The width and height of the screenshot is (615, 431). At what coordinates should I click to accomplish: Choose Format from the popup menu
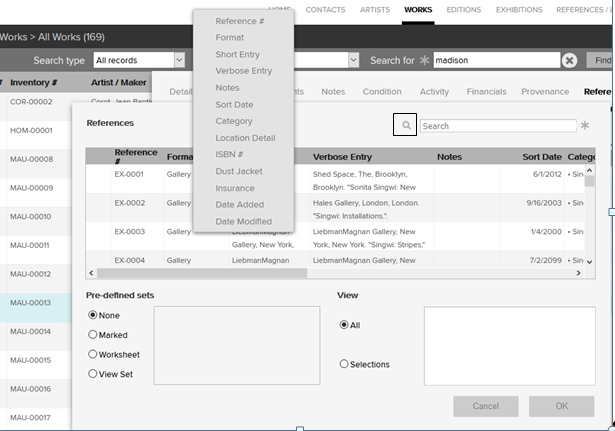pos(229,38)
